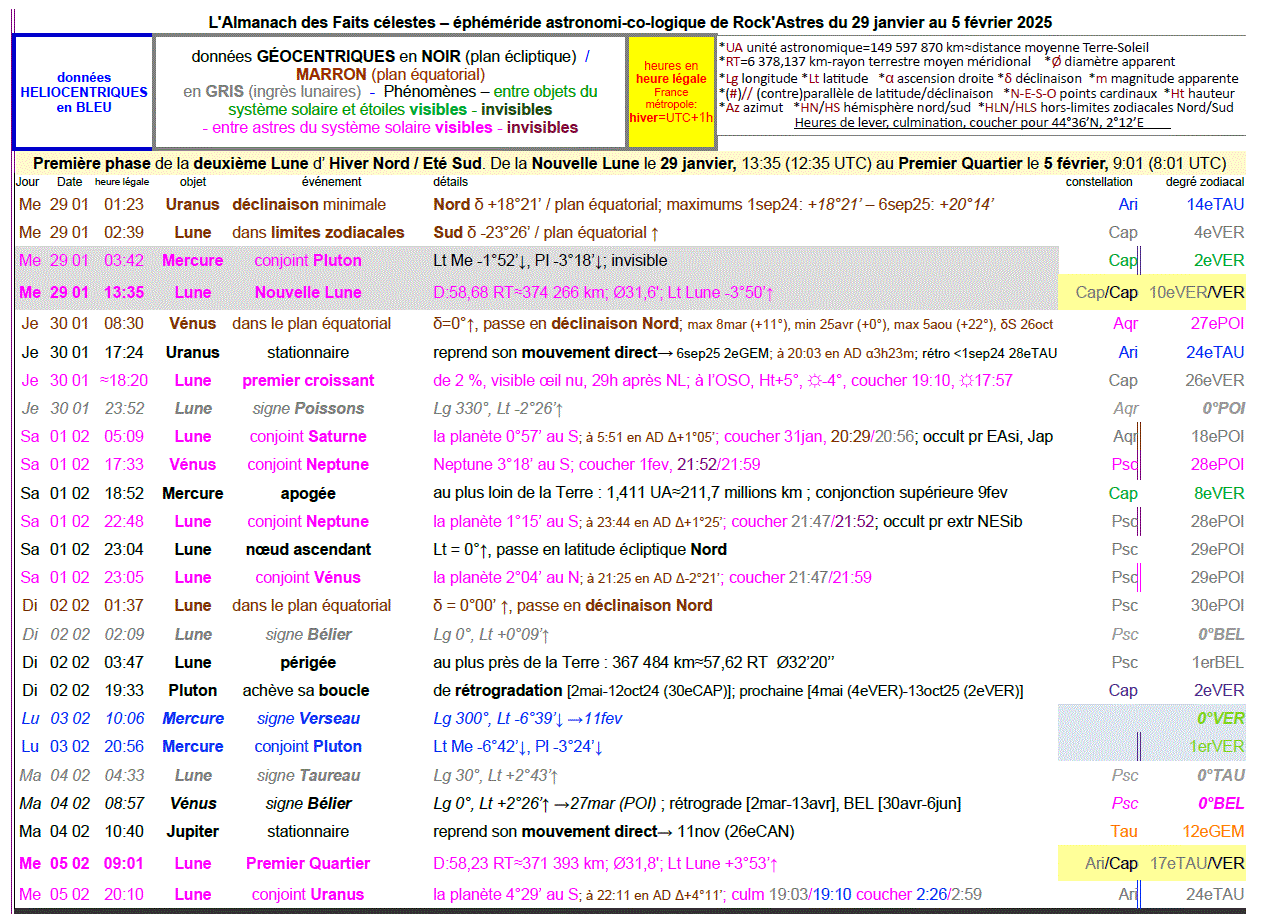
Task: Click 'signe Taureau' Lune event at 04:33
Action: [308, 775]
